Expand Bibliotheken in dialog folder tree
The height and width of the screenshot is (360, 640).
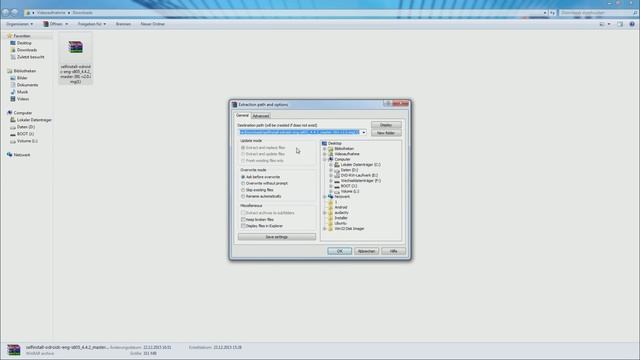324,149
